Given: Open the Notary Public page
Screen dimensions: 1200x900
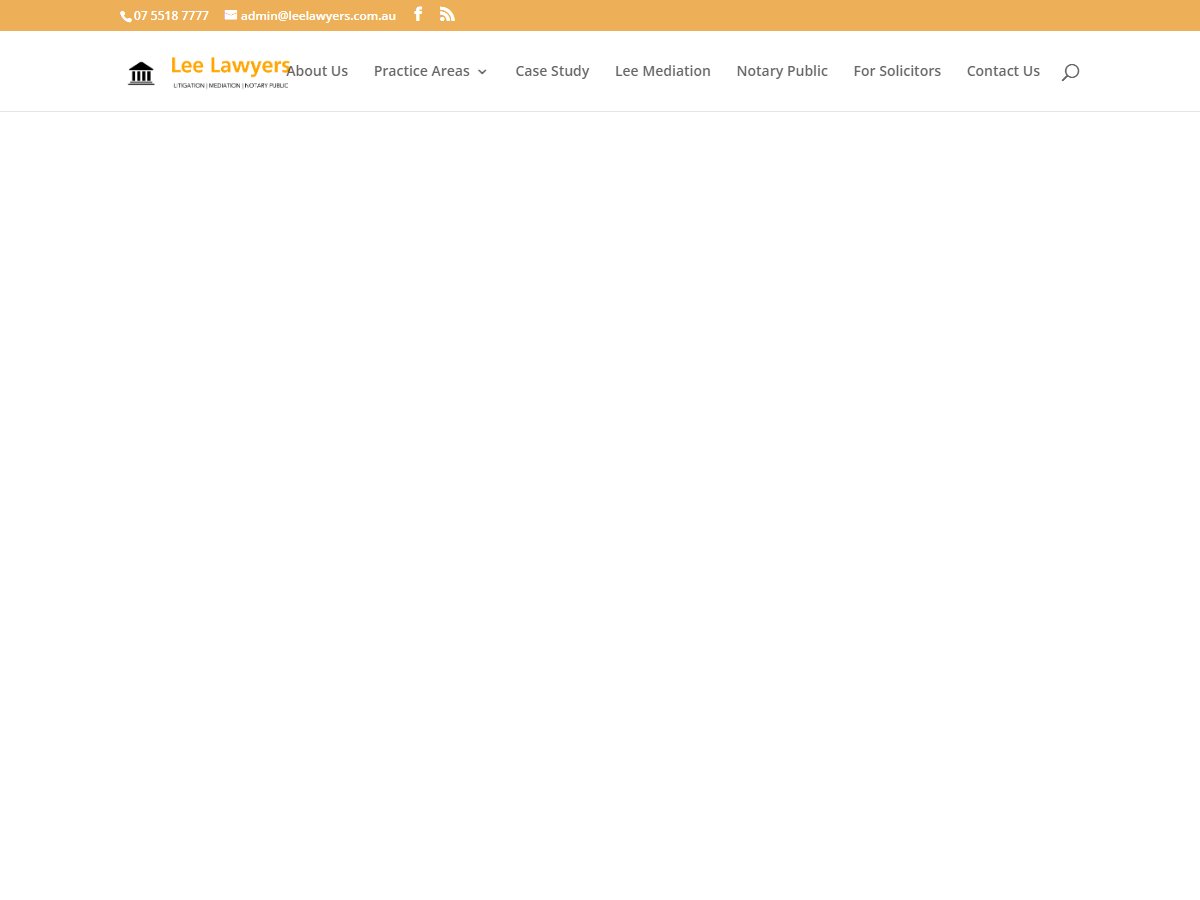Looking at the screenshot, I should point(782,71).
